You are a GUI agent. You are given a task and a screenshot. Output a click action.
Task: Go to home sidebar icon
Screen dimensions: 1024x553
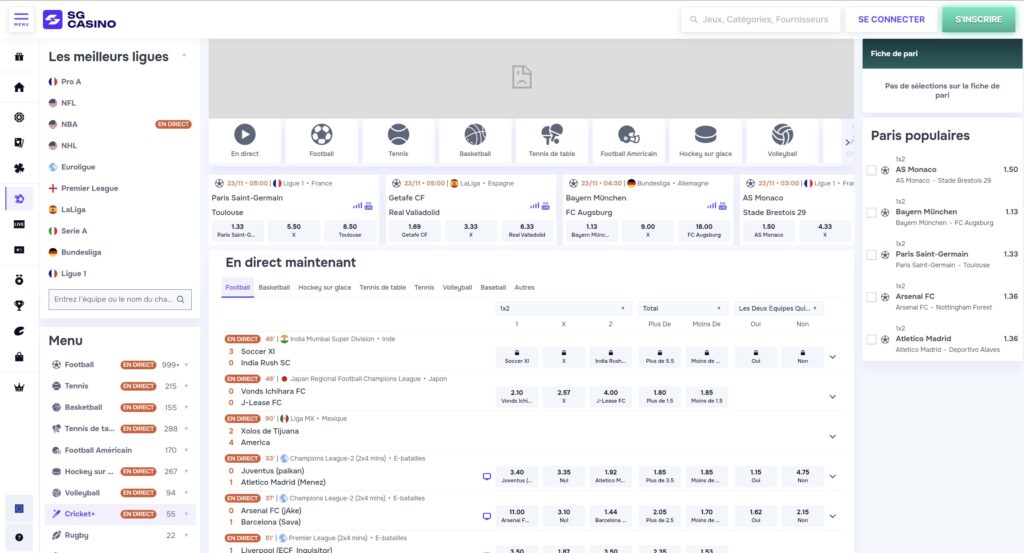pos(19,87)
